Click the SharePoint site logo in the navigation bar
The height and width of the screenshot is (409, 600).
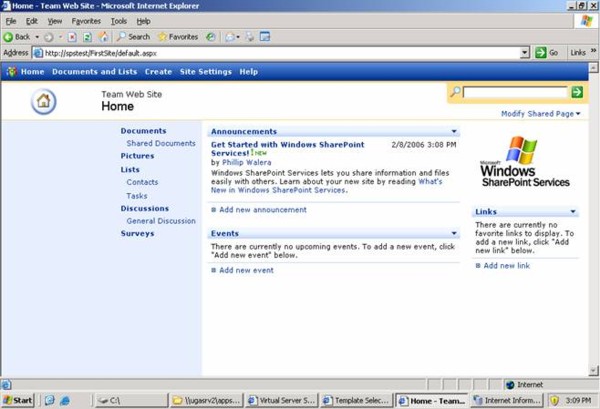coord(11,72)
